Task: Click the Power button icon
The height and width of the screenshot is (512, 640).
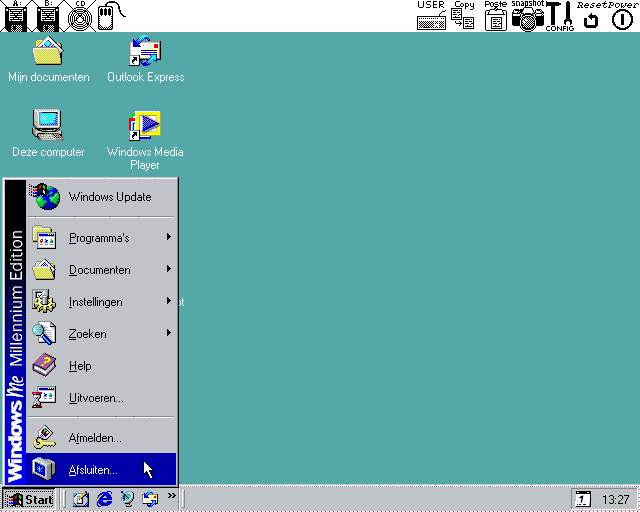Action: pos(622,19)
